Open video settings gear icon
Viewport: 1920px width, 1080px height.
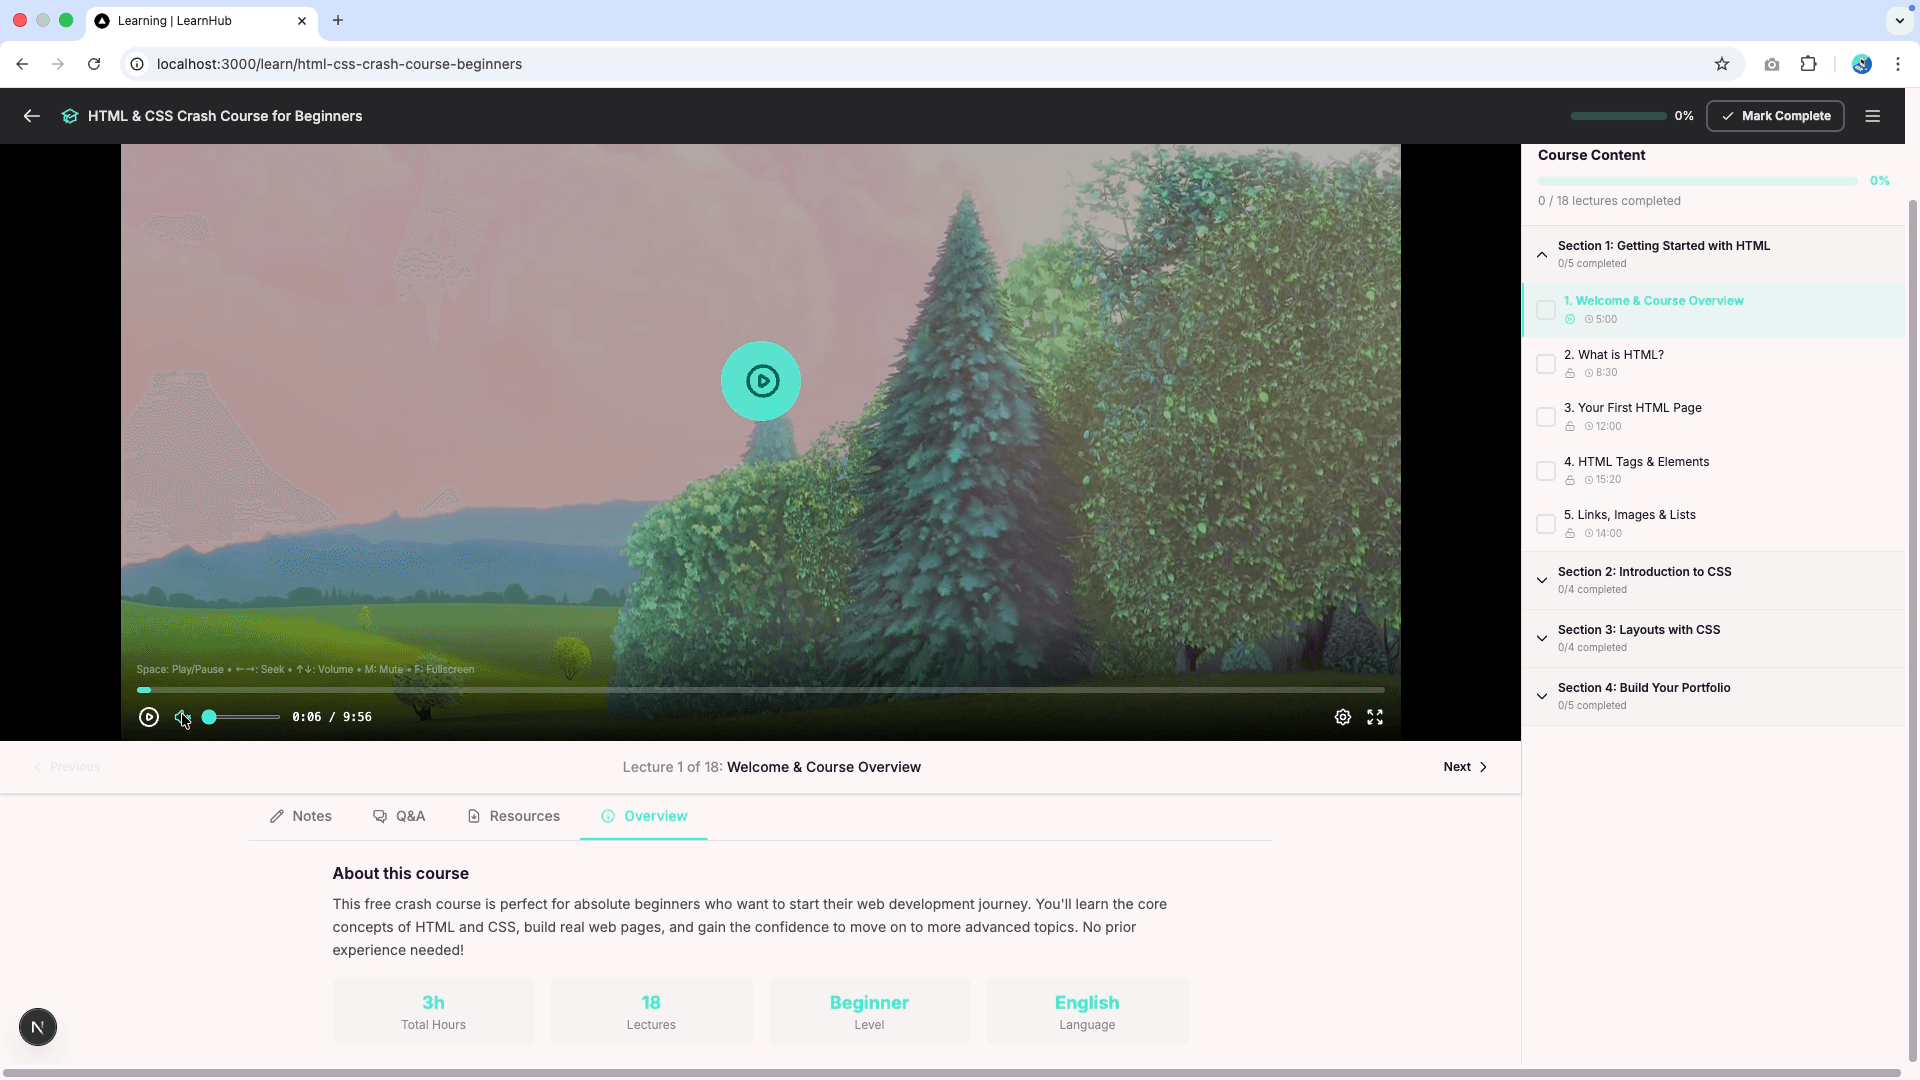pyautogui.click(x=1343, y=717)
